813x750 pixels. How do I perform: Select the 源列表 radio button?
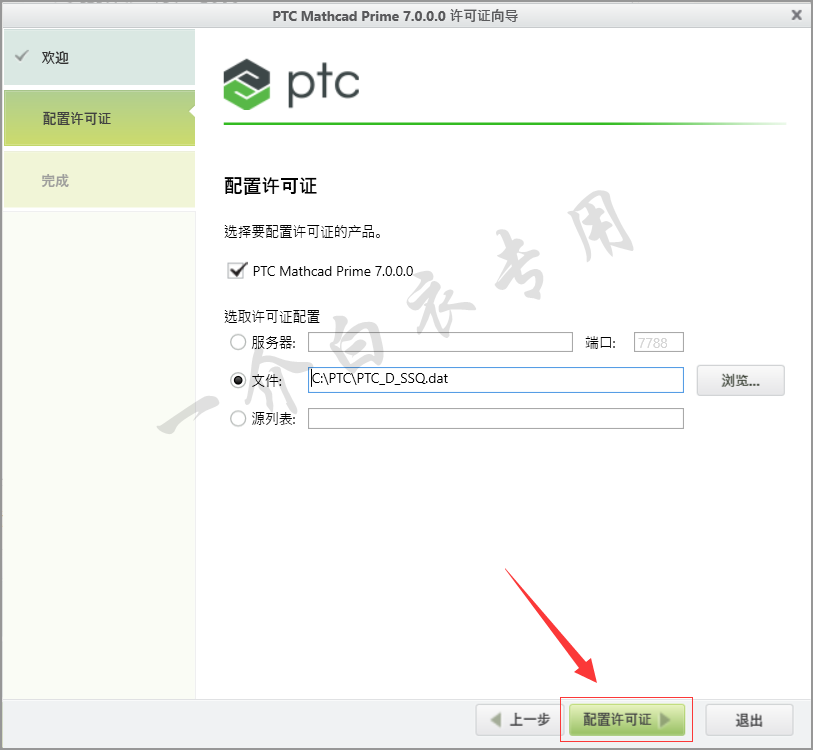coord(238,418)
